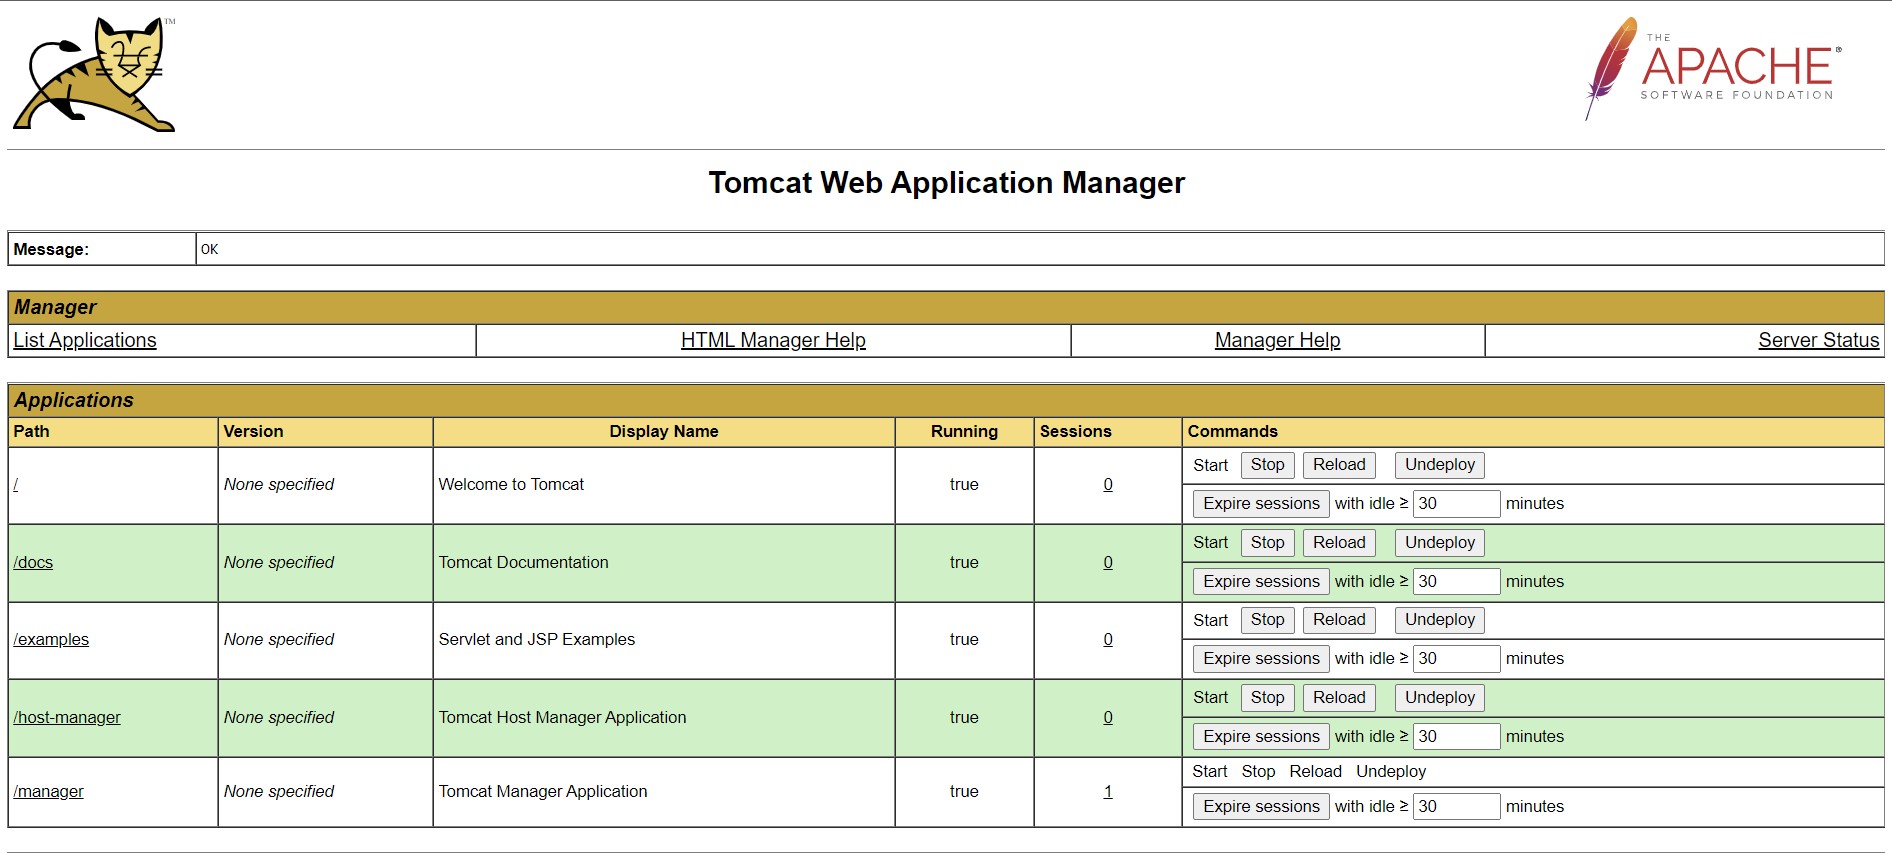Open HTML Manager Help

(773, 340)
